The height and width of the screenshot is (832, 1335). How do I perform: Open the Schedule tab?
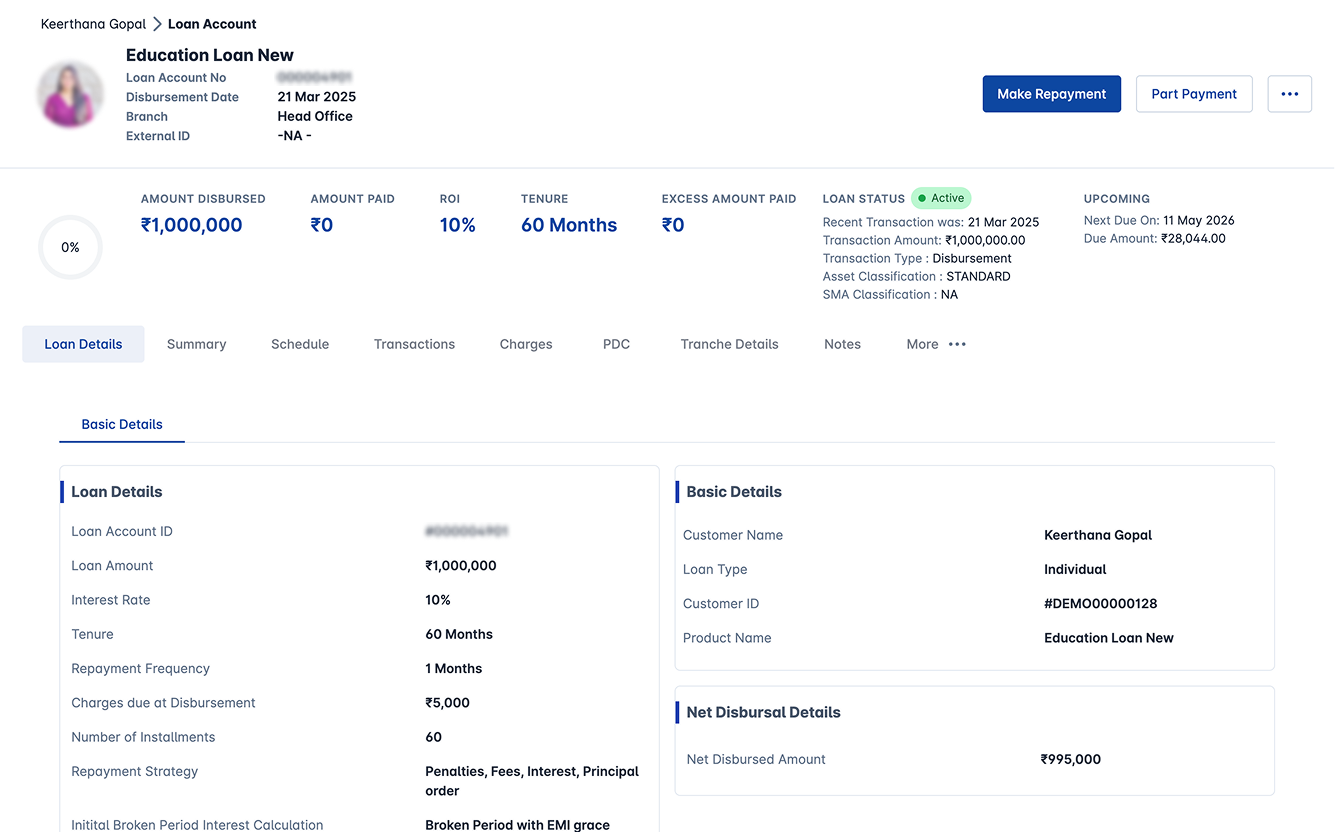[x=300, y=344]
